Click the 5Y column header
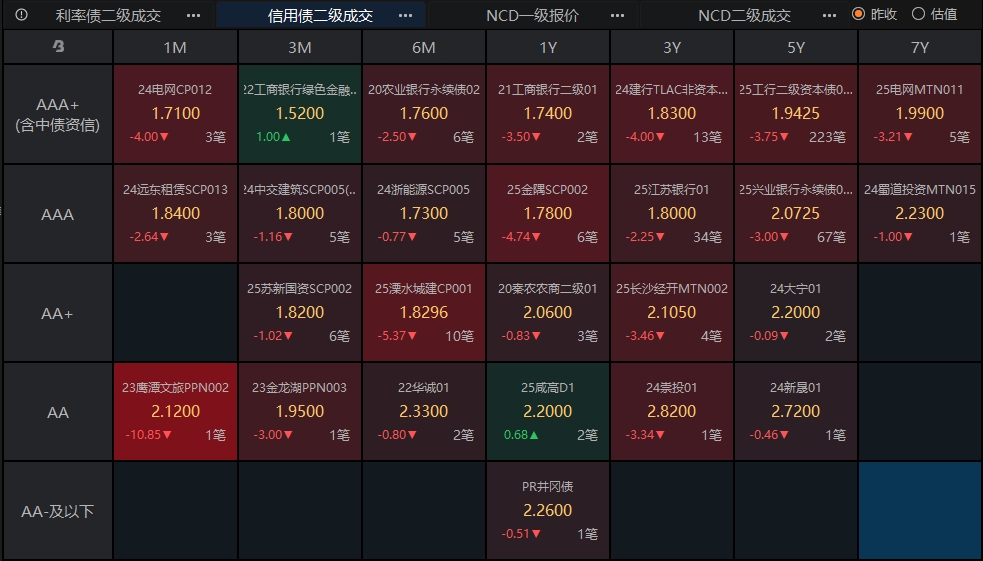The width and height of the screenshot is (983, 561). tap(796, 47)
